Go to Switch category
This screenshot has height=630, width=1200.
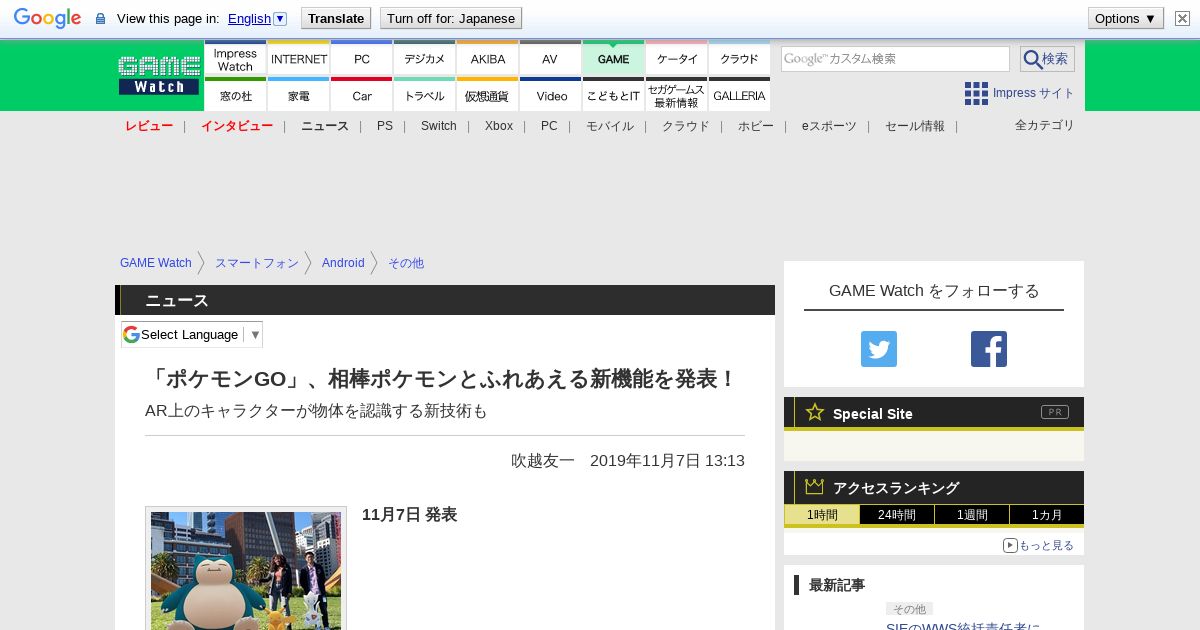pos(439,126)
